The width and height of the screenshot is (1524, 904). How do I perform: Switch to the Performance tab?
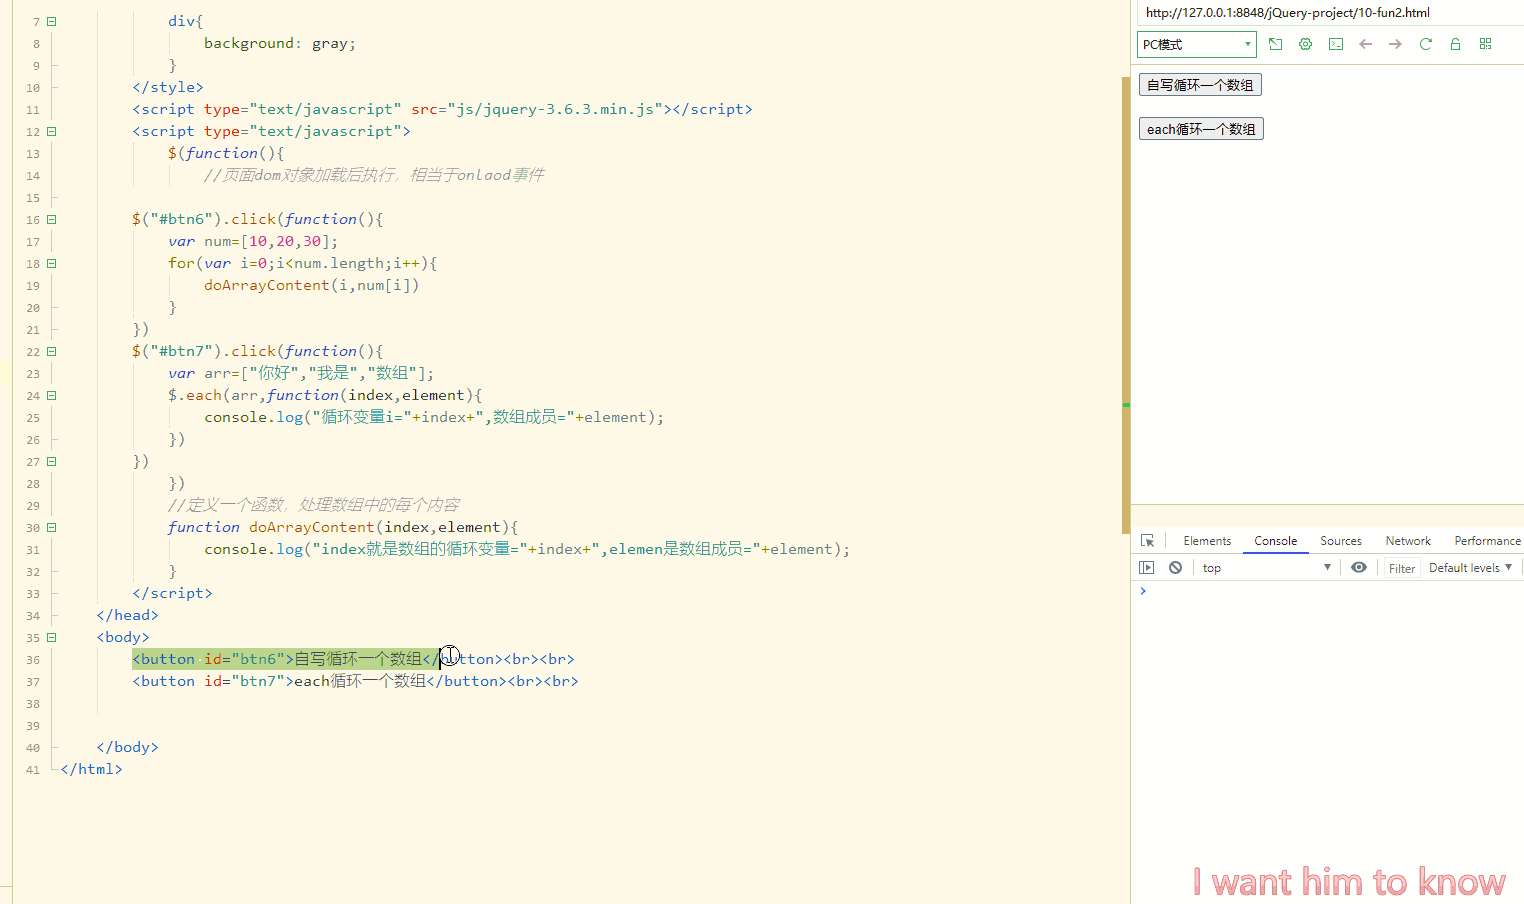(1487, 541)
